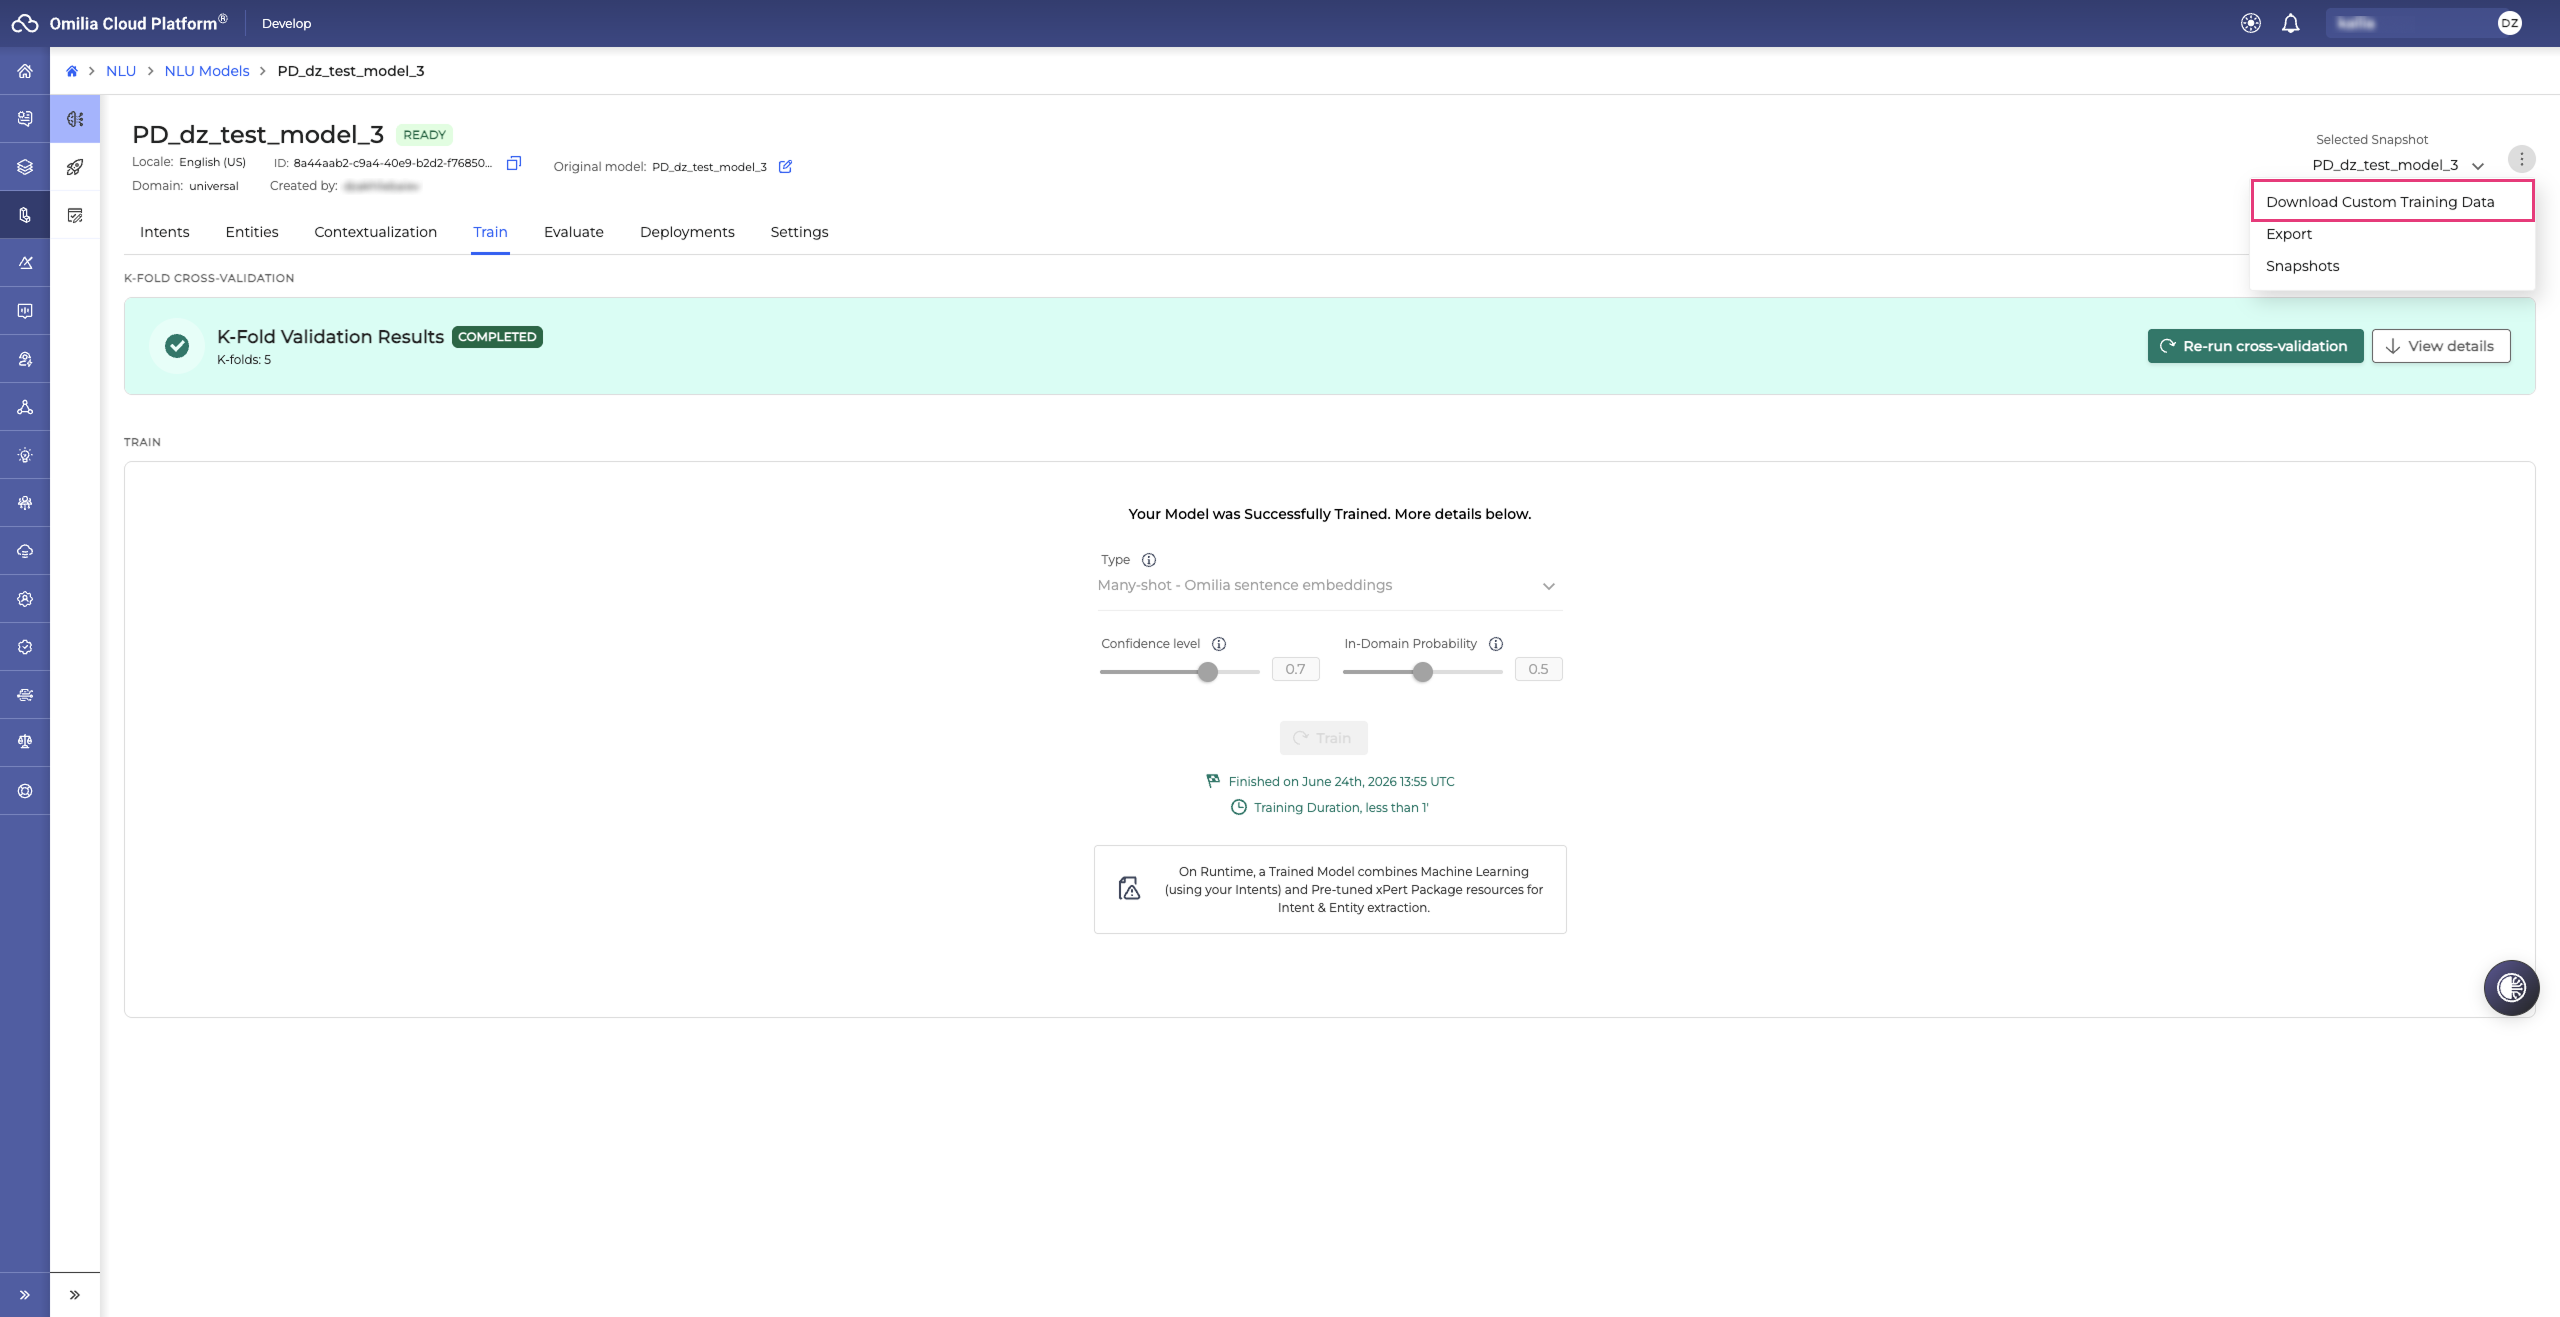Open the cloud icon in the left sidebar
Screen dimensions: 2560x1317
click(25, 551)
